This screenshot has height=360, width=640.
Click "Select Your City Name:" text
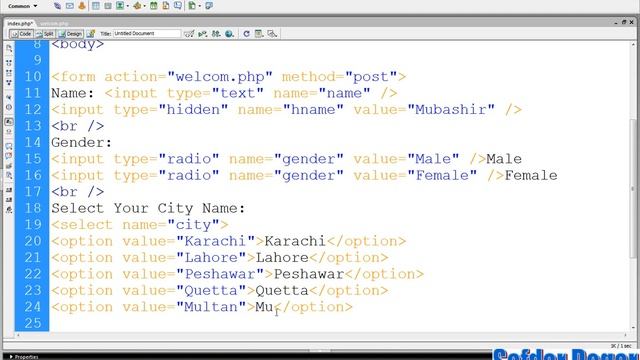[x=148, y=209]
